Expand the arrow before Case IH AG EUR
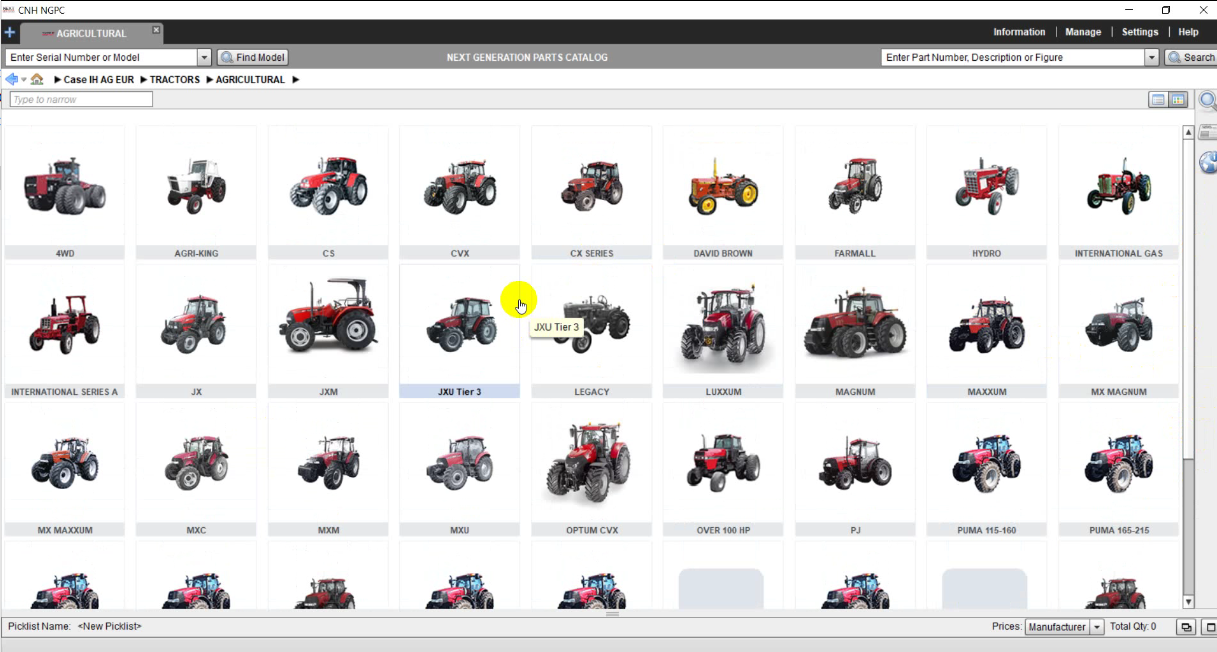Screen dimensions: 1217x652 [x=58, y=80]
